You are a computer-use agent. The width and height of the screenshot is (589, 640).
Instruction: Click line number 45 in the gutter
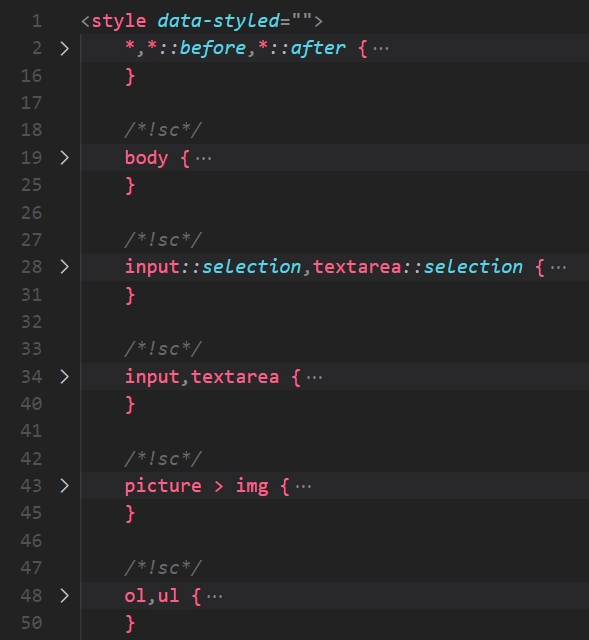pos(31,513)
